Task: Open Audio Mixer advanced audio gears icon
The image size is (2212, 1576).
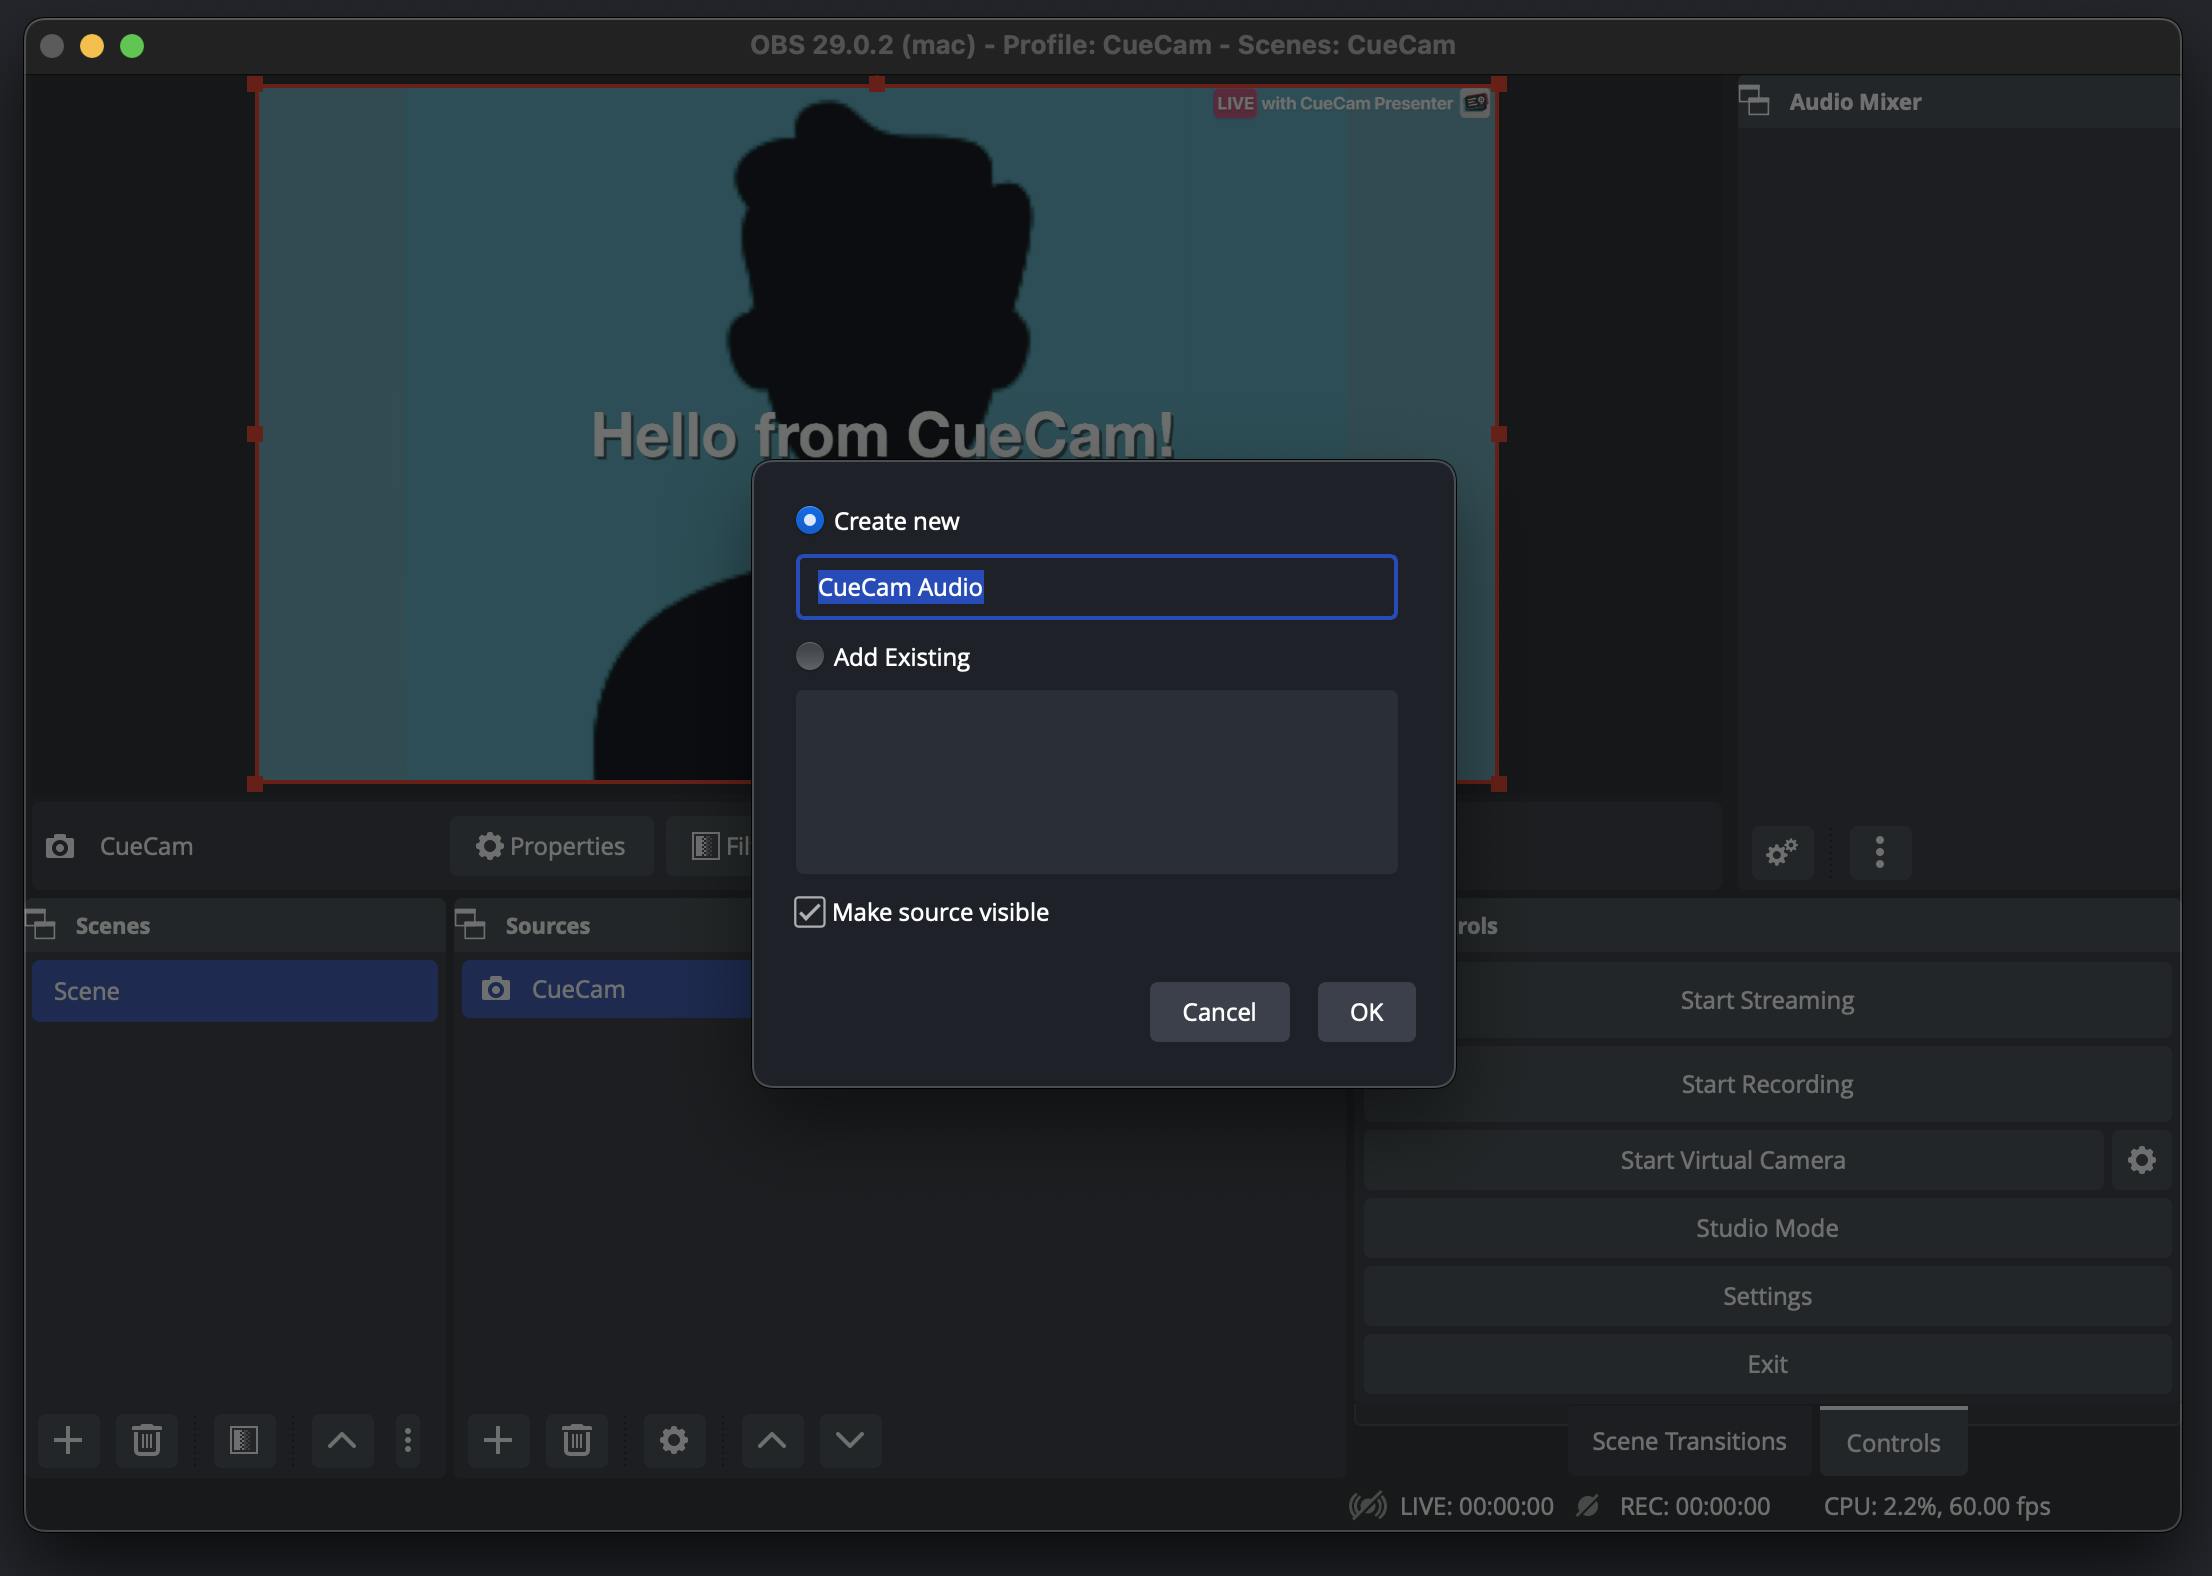Action: pos(1782,852)
